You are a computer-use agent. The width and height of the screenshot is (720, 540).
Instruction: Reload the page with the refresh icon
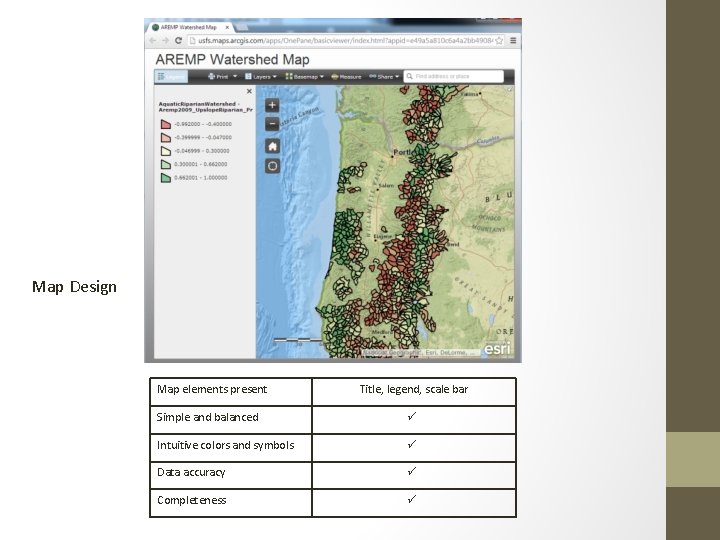point(179,40)
